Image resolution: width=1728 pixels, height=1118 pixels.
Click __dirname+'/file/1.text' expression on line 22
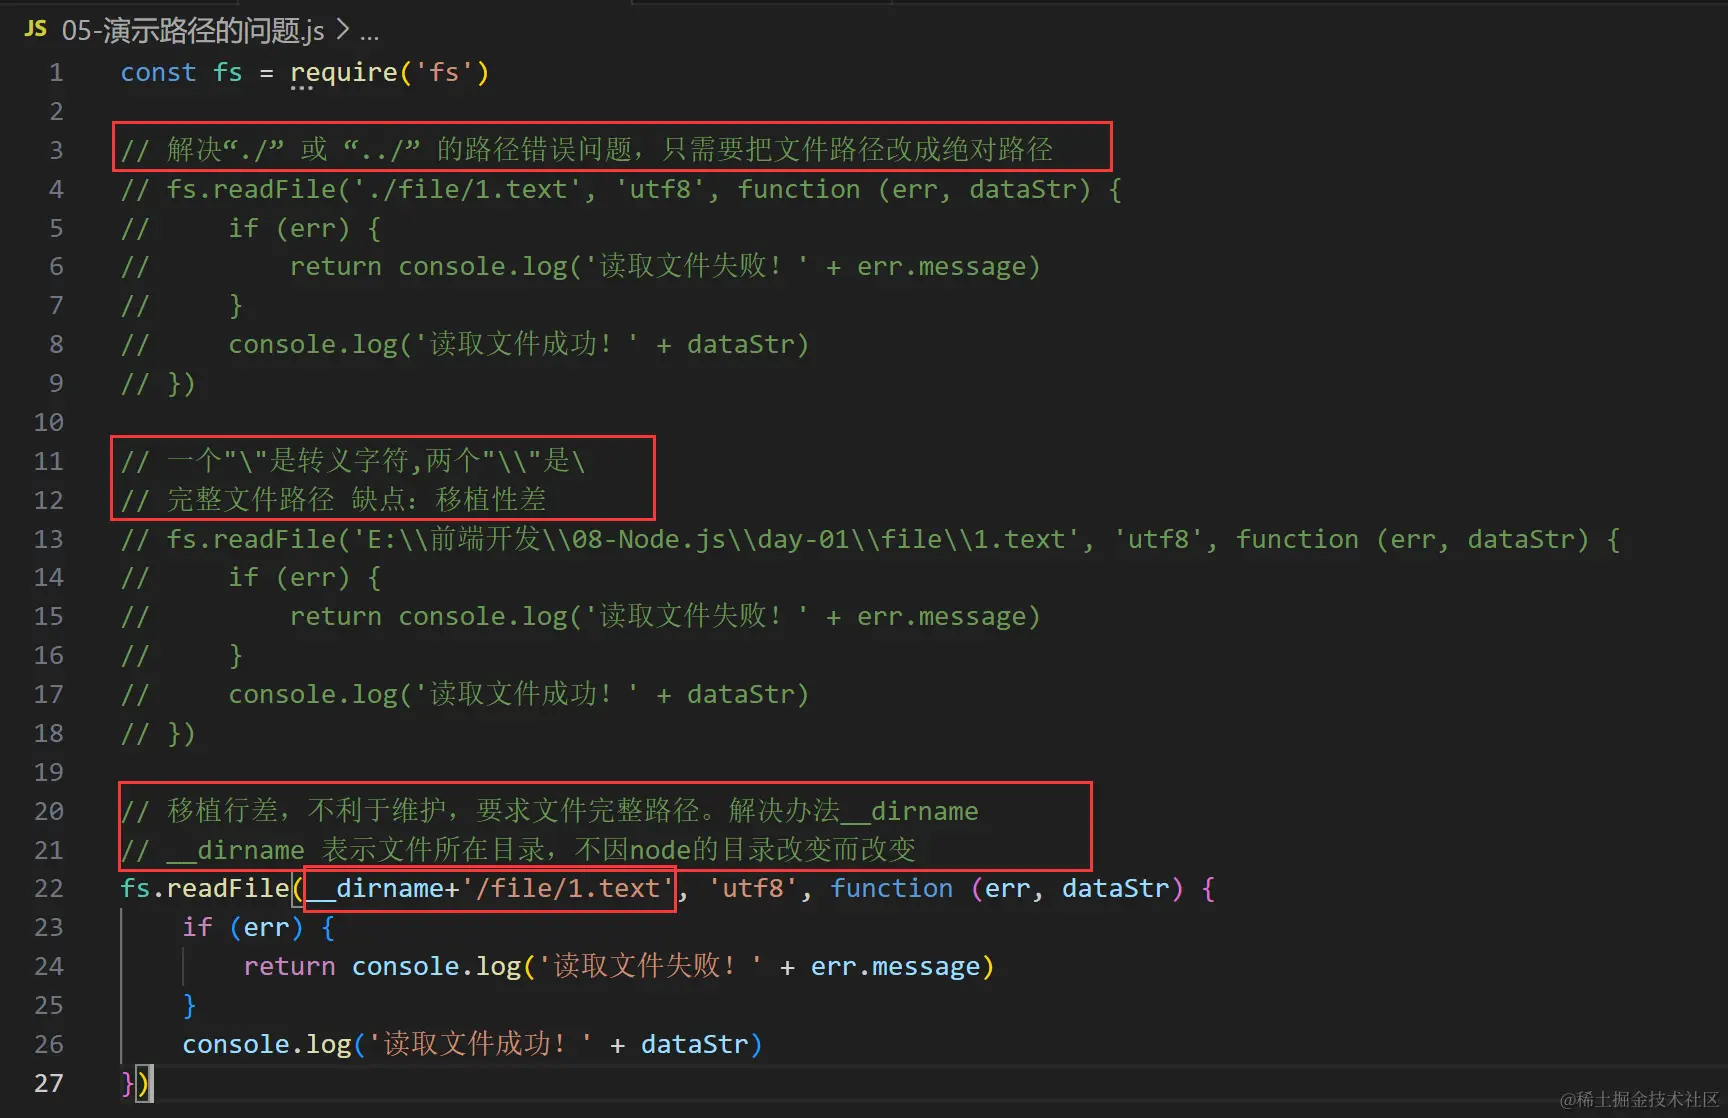click(490, 888)
